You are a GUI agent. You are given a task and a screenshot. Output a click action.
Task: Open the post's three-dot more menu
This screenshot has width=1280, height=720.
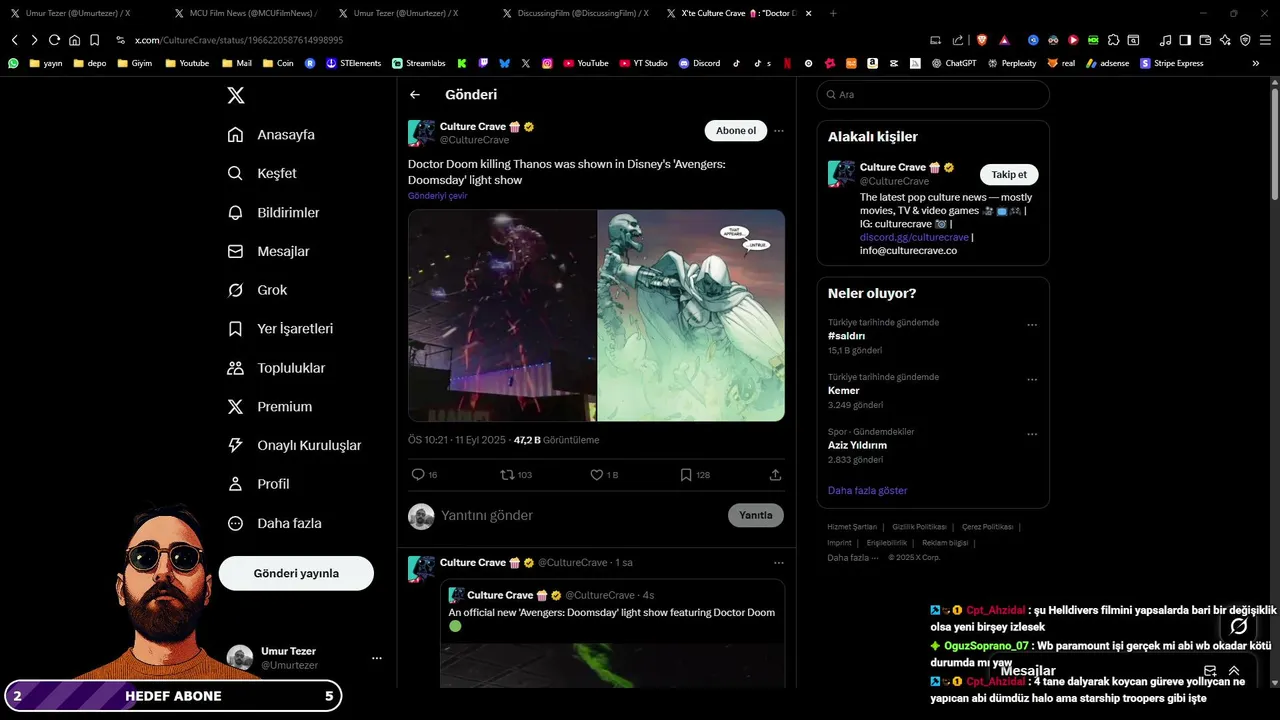coord(779,131)
